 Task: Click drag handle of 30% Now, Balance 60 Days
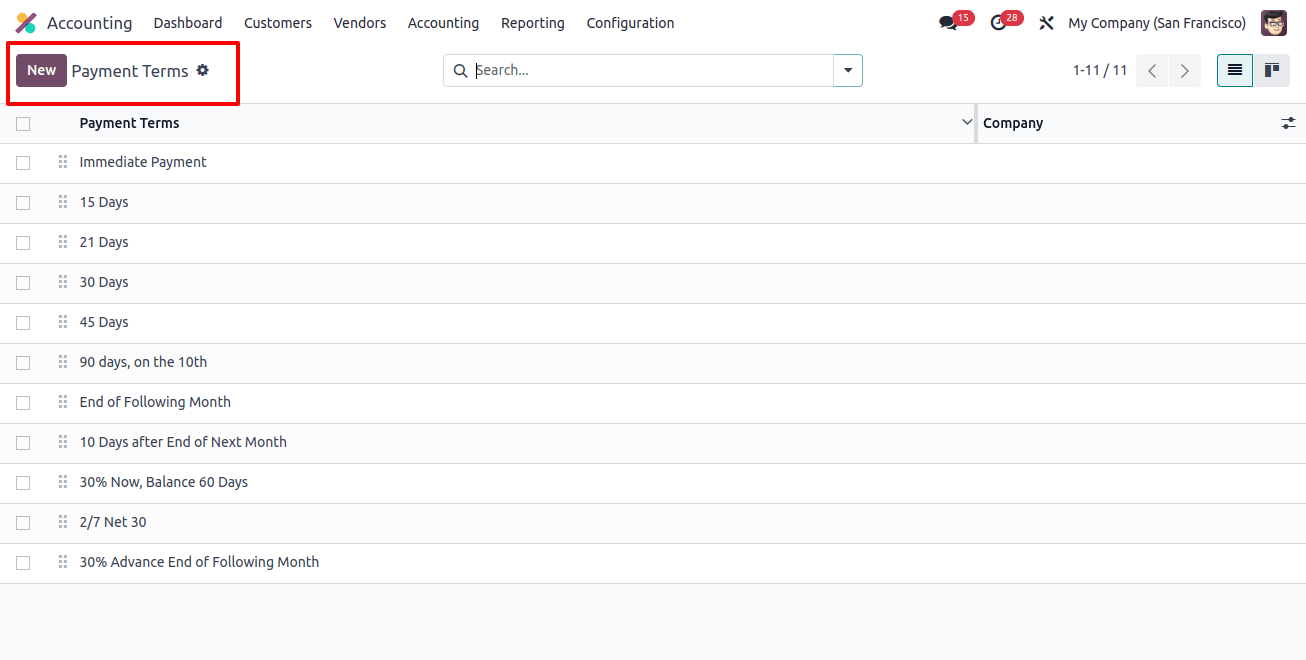click(x=63, y=482)
